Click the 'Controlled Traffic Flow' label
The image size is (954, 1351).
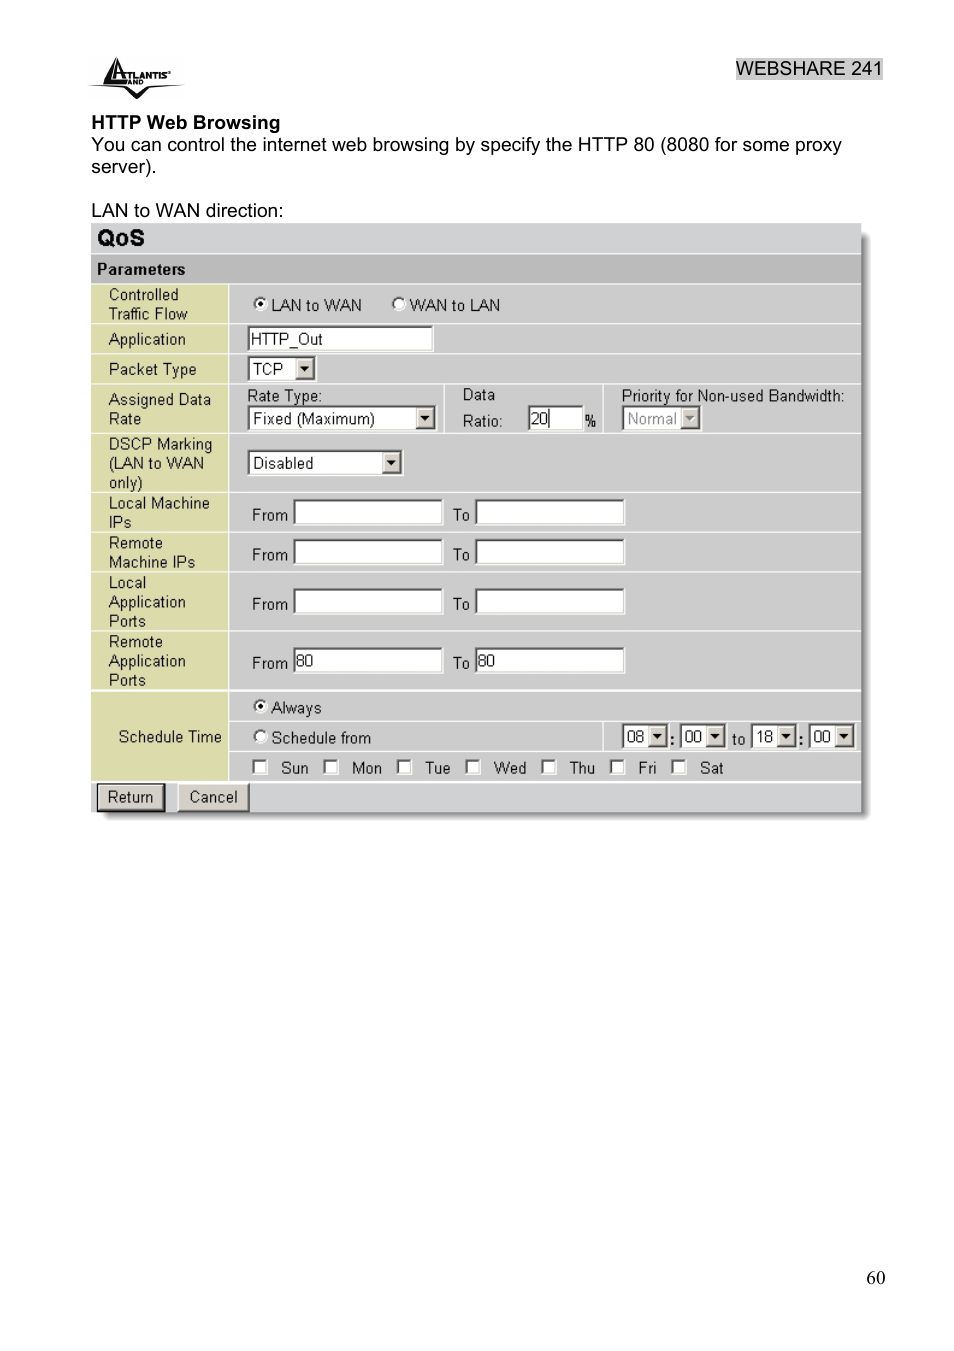(x=148, y=304)
